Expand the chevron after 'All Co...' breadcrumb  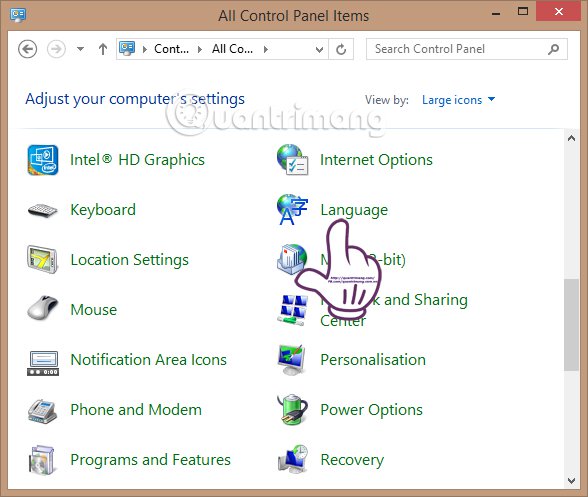click(x=266, y=49)
